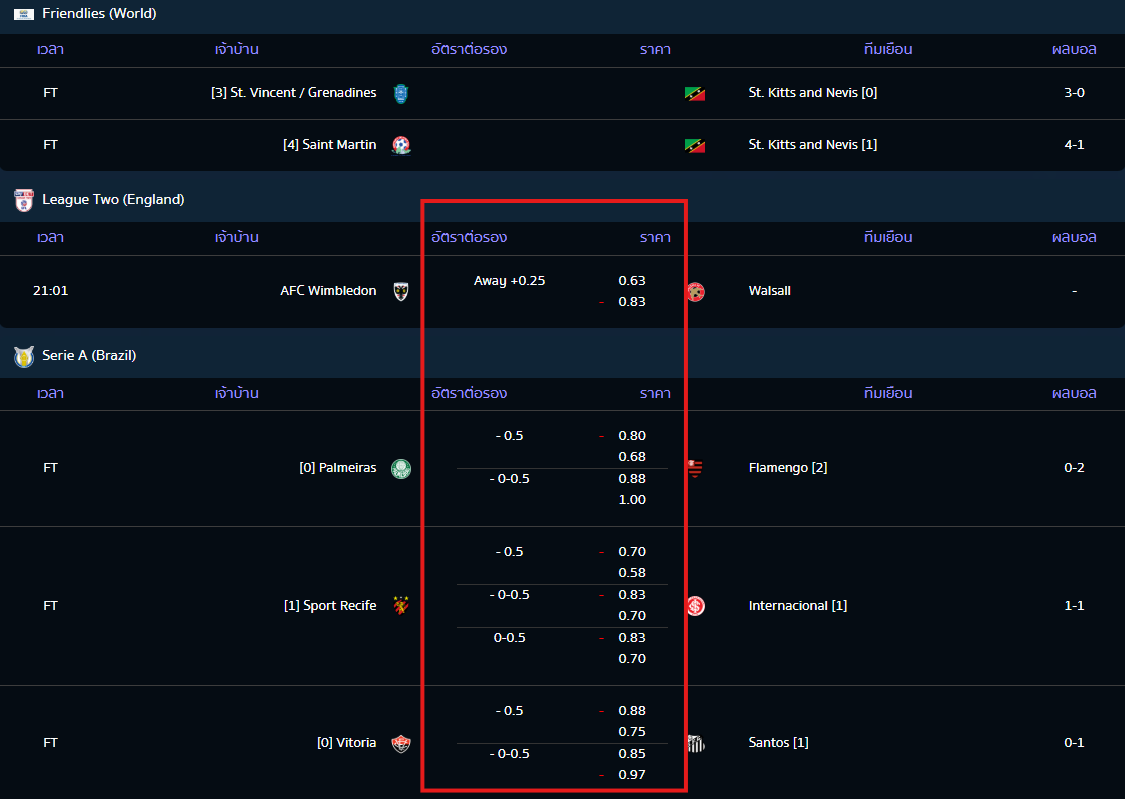Open the Friendlies (World) league header
This screenshot has height=799, width=1125.
tap(562, 14)
